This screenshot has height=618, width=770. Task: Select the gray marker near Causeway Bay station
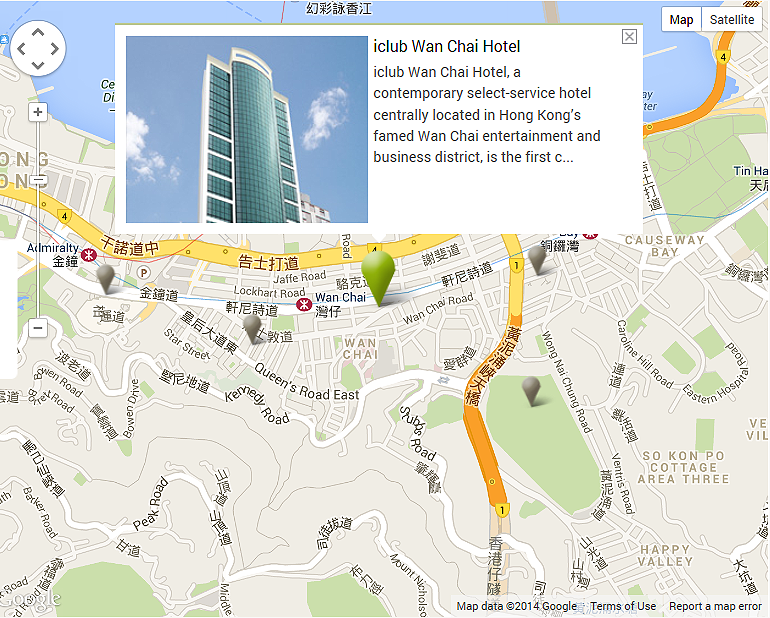point(537,259)
